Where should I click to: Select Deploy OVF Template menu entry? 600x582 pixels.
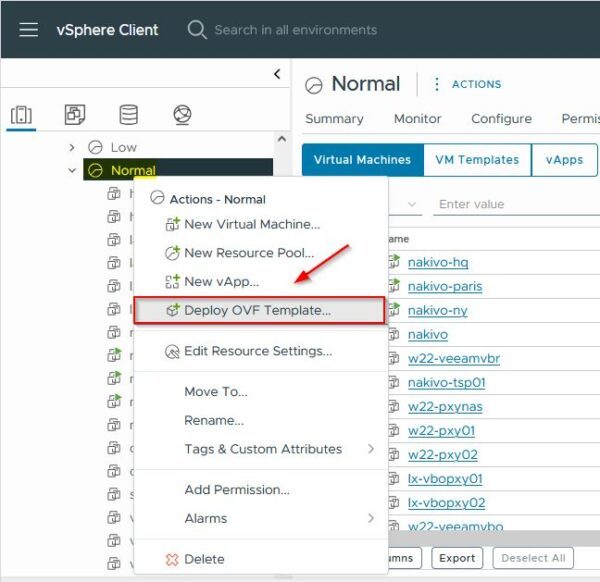[259, 310]
